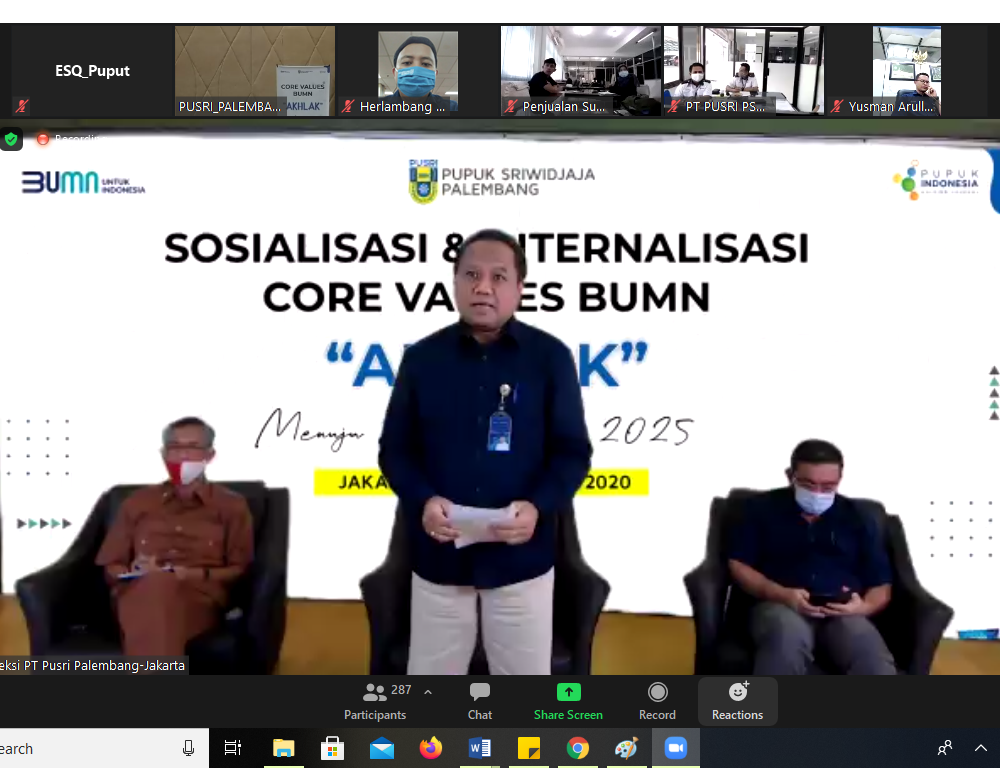This screenshot has height=768, width=1000.
Task: Expand the Participants options arrow
Action: [x=428, y=692]
